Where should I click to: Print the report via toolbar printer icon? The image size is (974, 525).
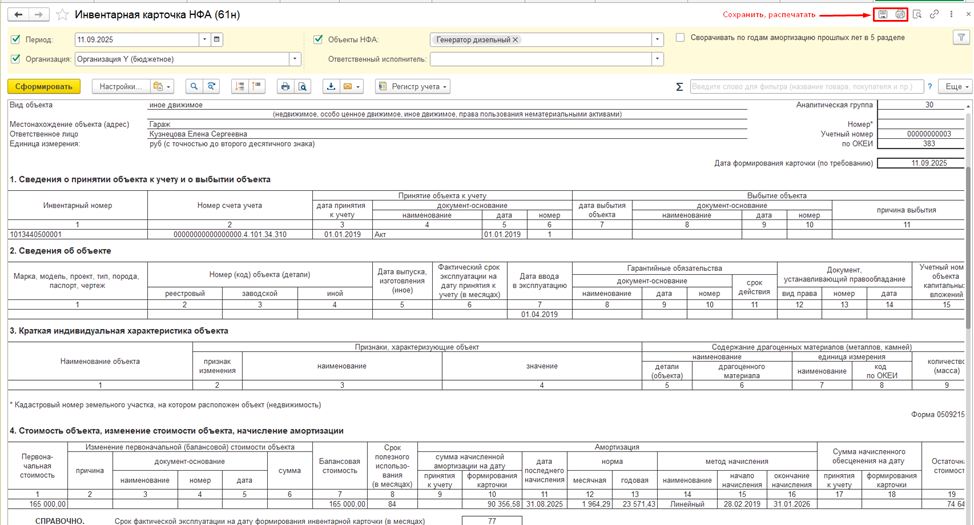click(x=285, y=86)
